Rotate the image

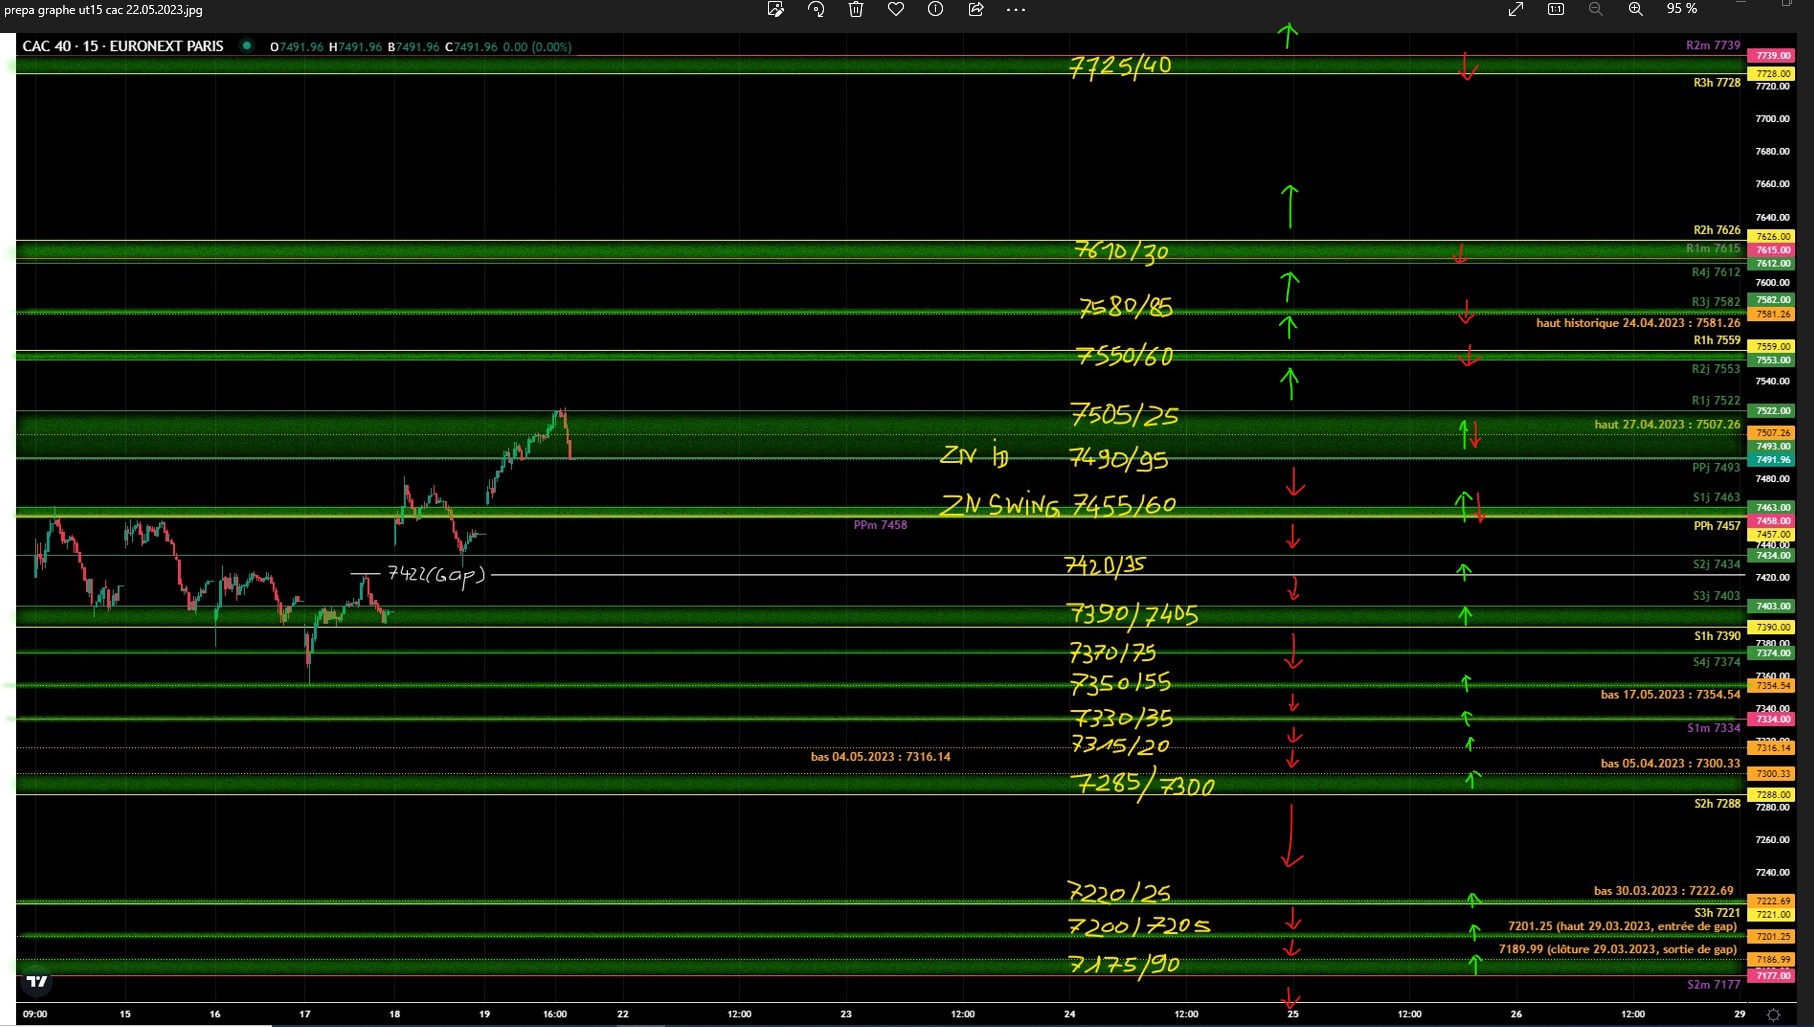[816, 9]
